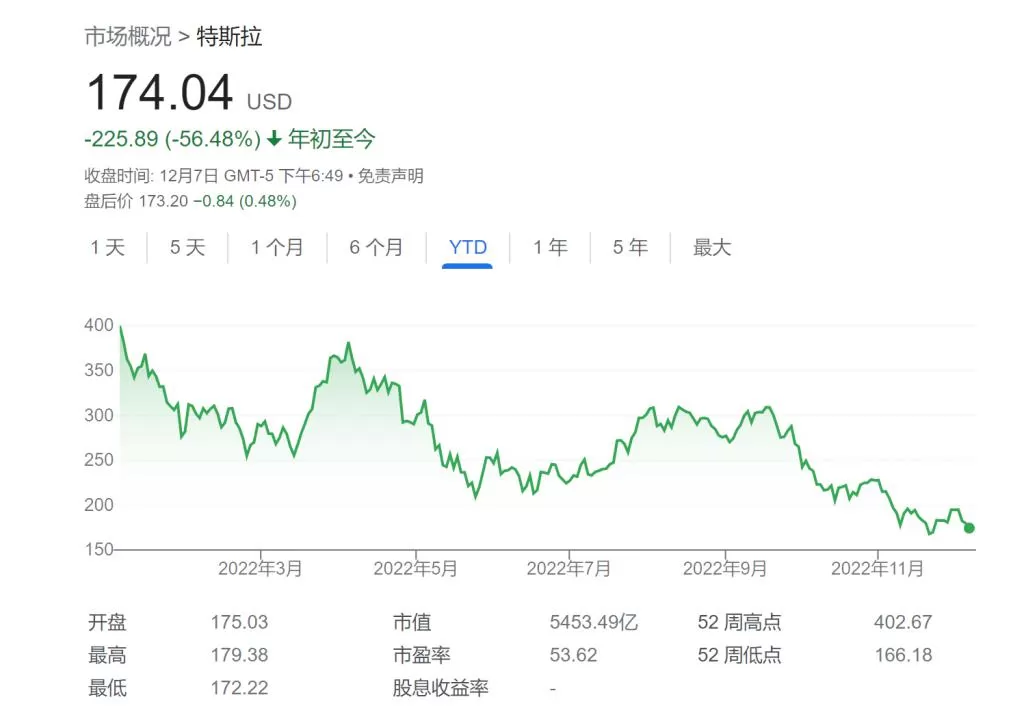
Task: Switch to the 5 天 range tab
Action: (187, 248)
